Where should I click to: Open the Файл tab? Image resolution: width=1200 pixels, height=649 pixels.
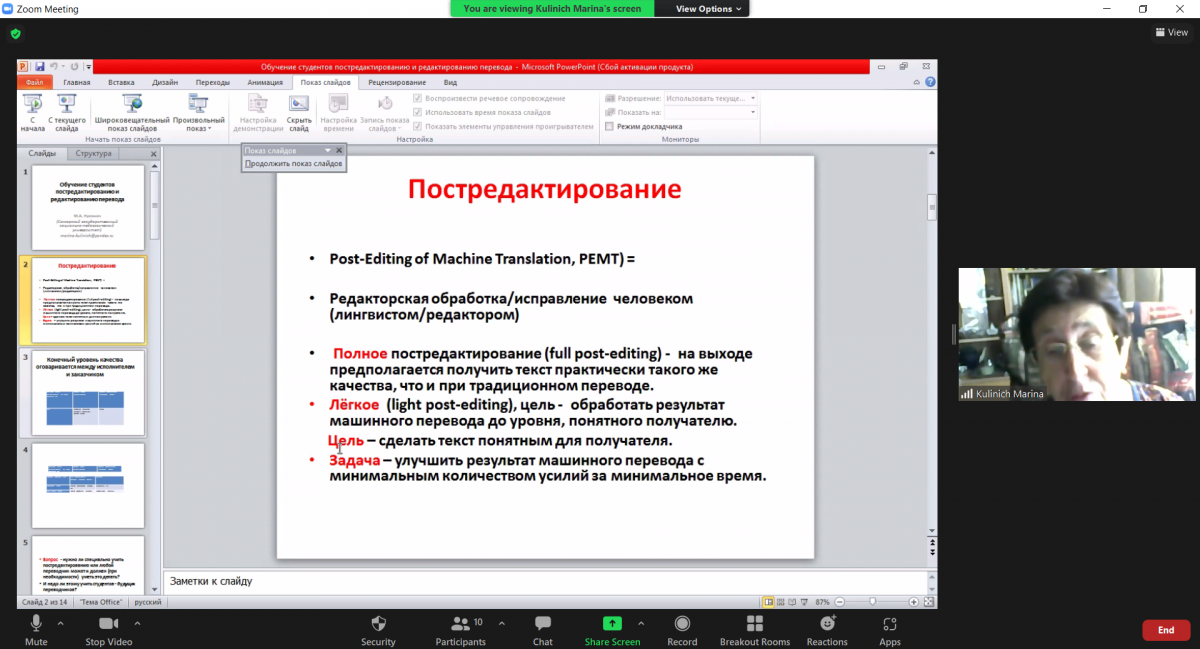[34, 83]
